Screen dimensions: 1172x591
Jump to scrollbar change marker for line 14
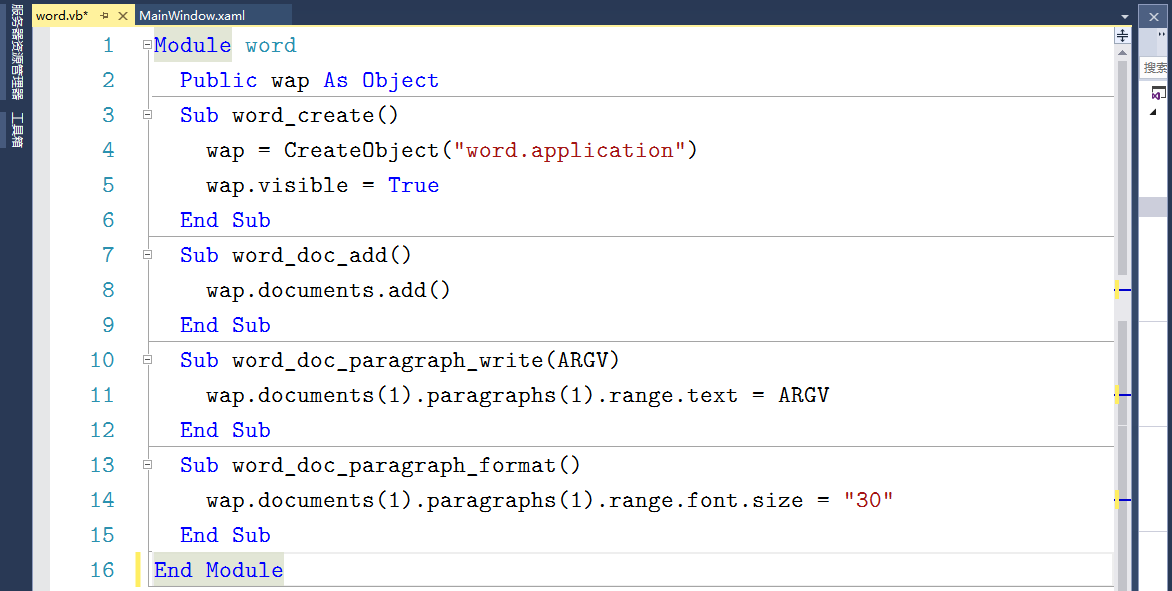pyautogui.click(x=1121, y=500)
